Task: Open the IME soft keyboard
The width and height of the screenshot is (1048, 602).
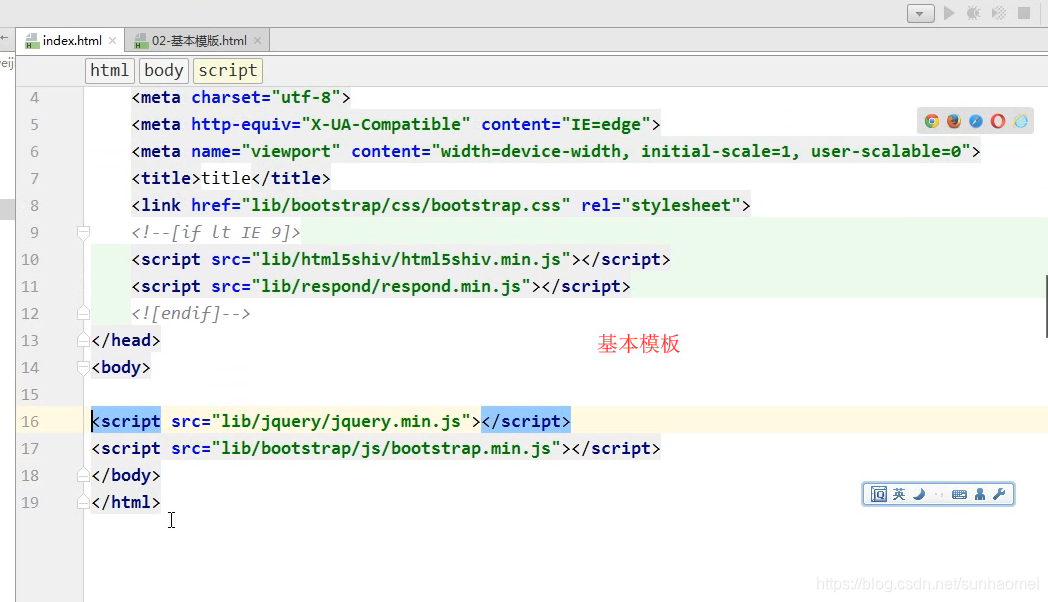Action: [x=959, y=494]
